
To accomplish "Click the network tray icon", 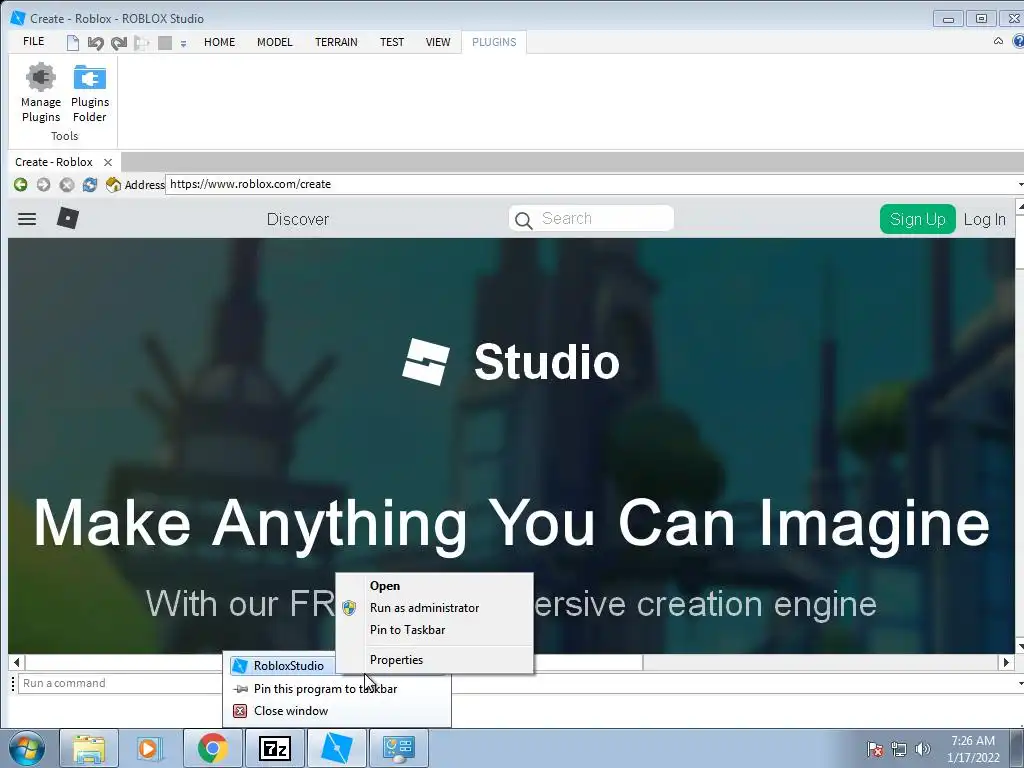I will (899, 749).
